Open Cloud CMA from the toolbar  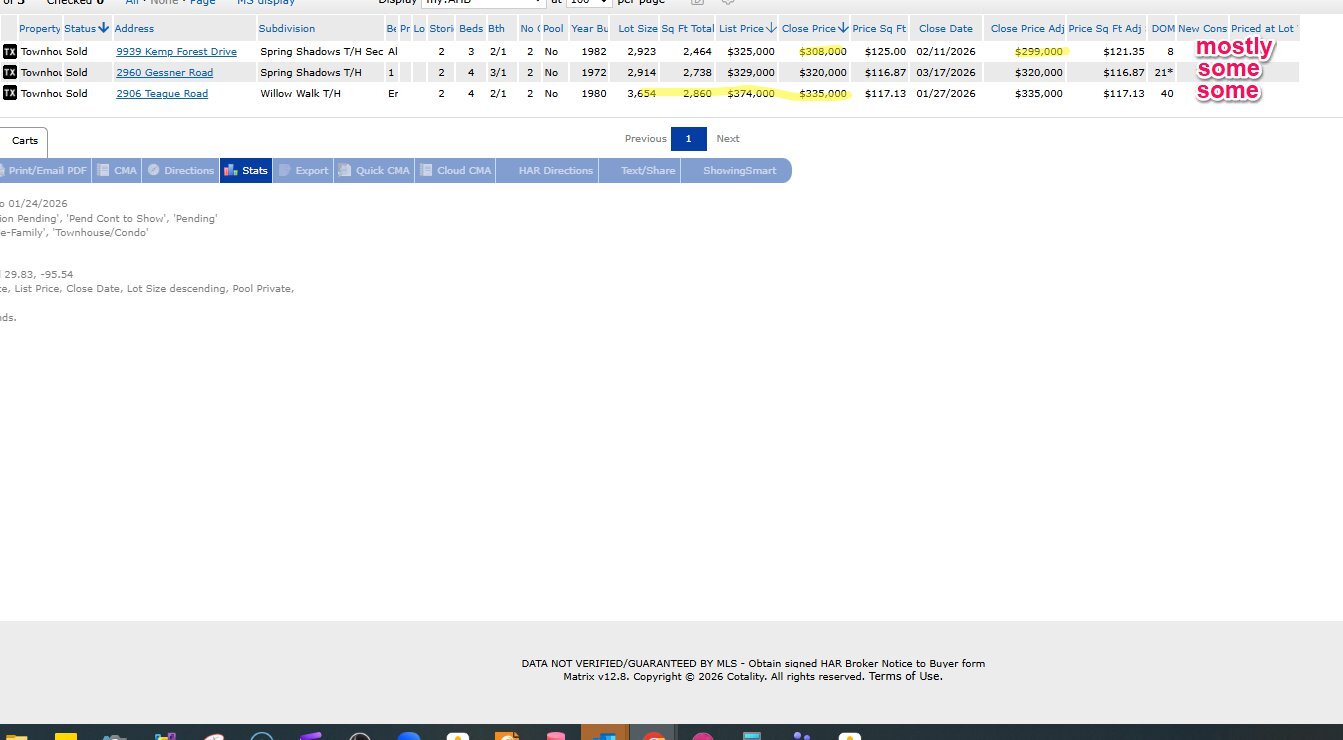(x=455, y=171)
